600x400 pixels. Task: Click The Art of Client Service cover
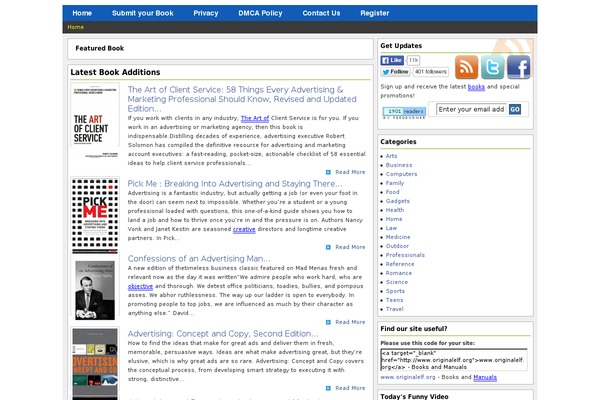(95, 122)
